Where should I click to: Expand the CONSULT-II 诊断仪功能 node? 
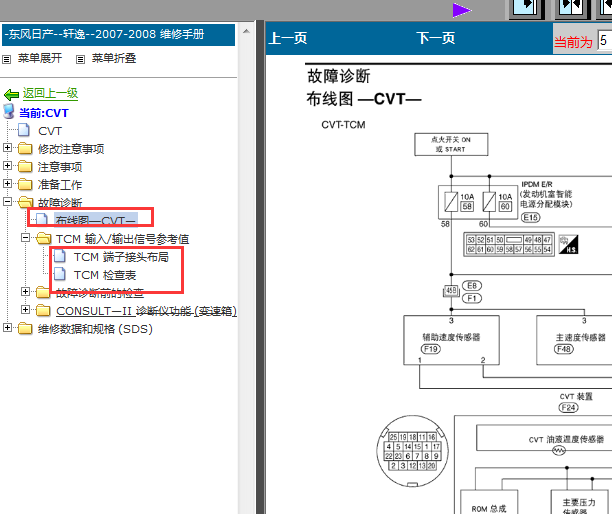point(25,309)
